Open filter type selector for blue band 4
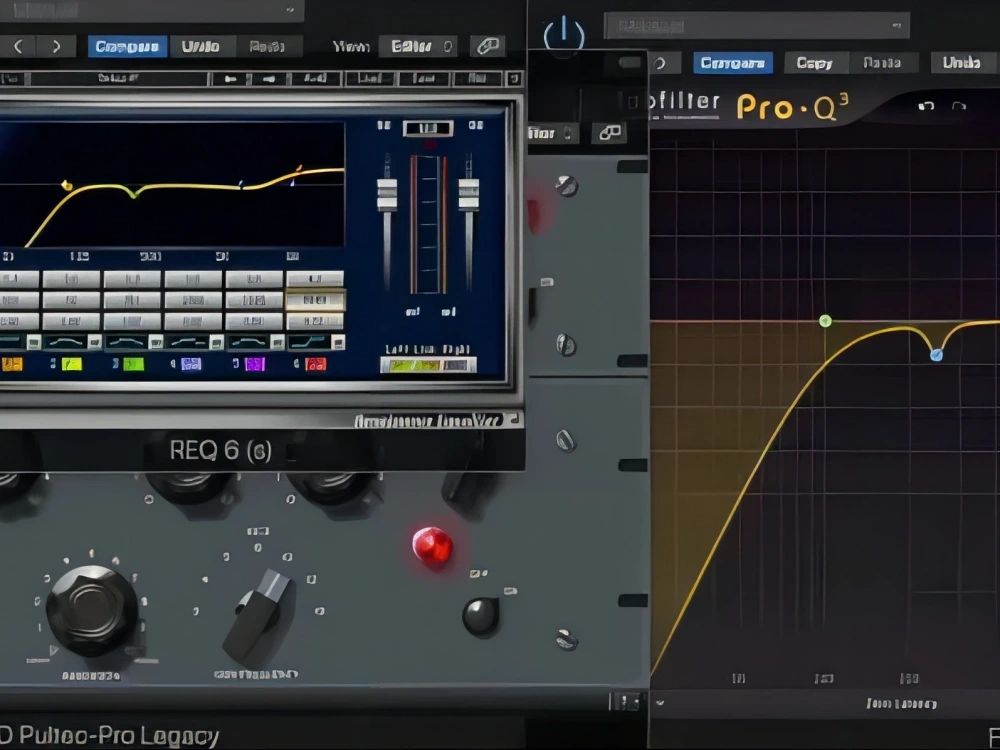Image resolution: width=1000 pixels, height=750 pixels. pyautogui.click(x=195, y=342)
